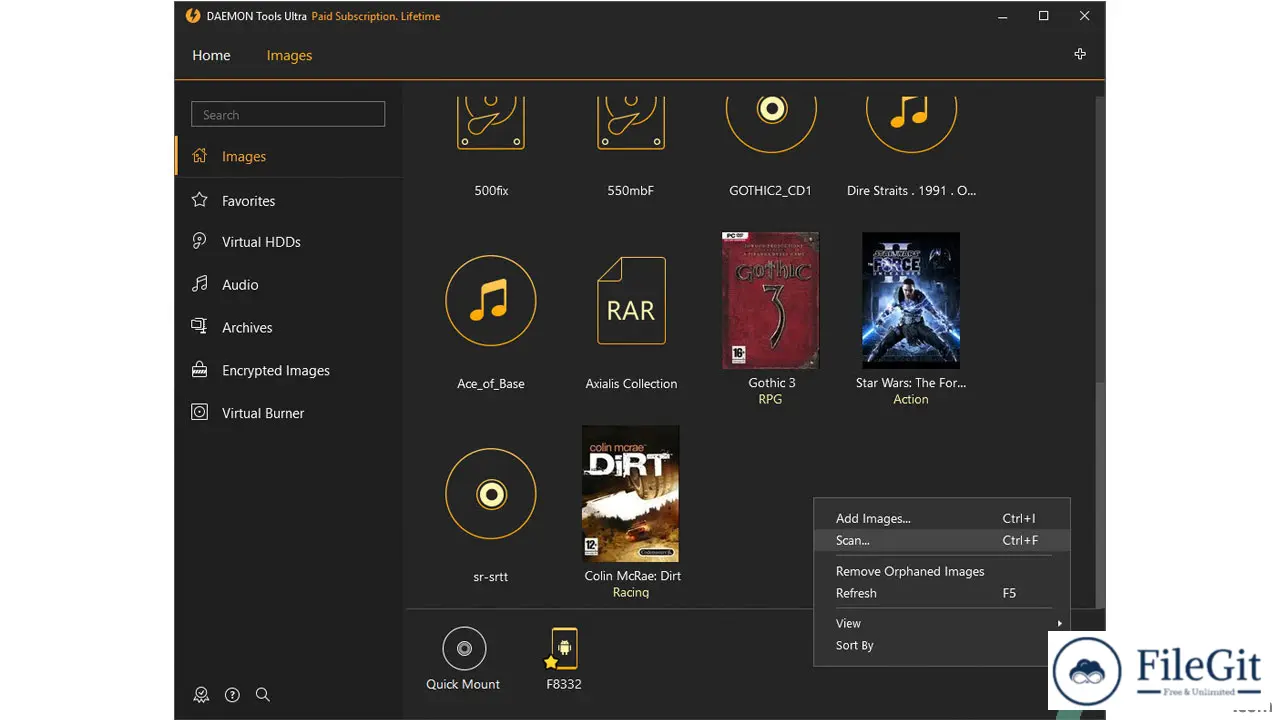
Task: Choose Remove Orphaned Images menu entry
Action: coord(942,571)
